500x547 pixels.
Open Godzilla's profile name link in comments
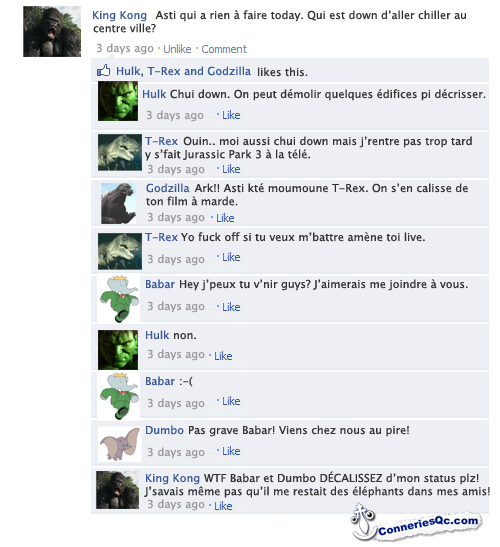pyautogui.click(x=167, y=188)
